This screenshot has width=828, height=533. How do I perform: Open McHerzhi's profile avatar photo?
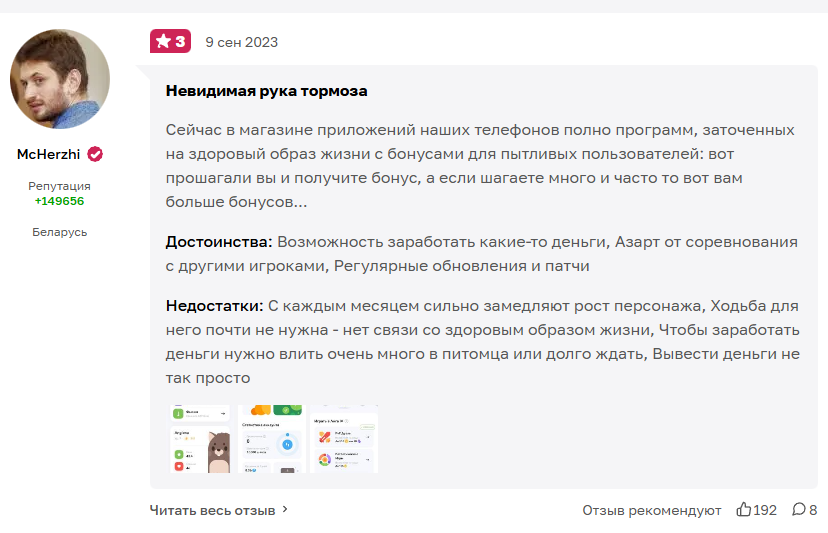point(60,79)
